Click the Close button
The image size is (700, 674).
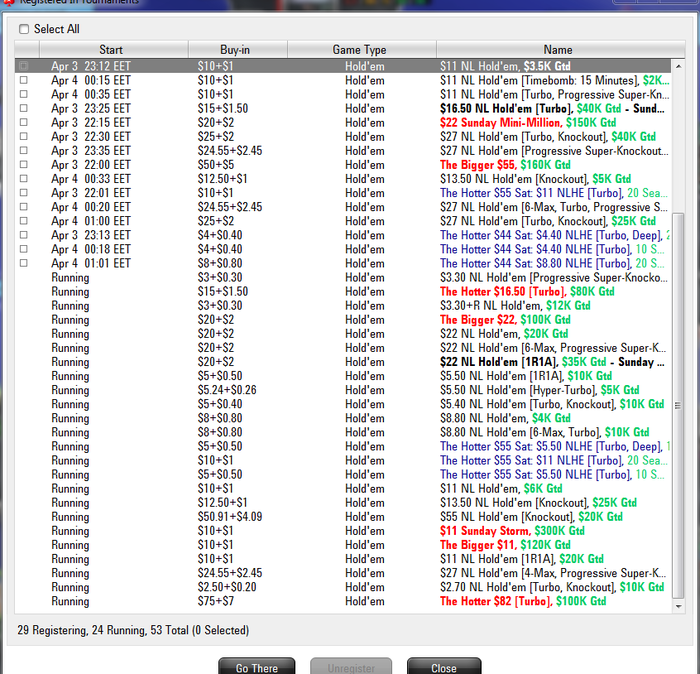[x=444, y=667]
